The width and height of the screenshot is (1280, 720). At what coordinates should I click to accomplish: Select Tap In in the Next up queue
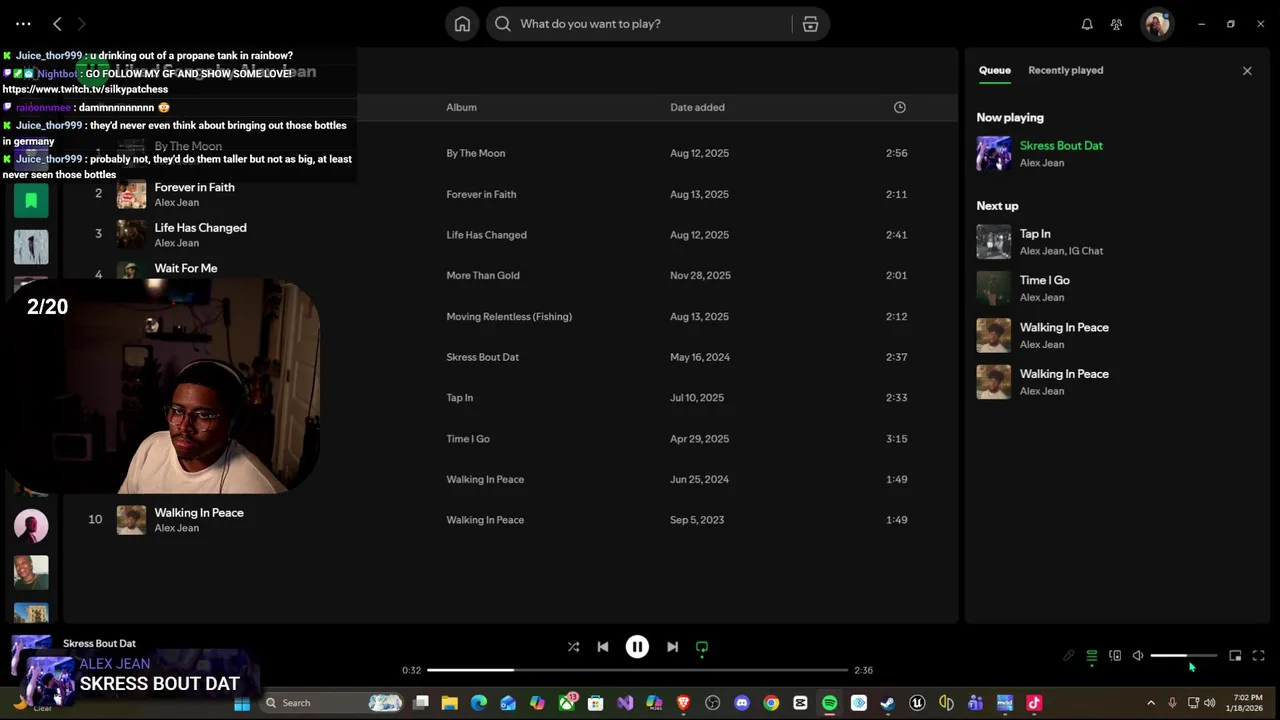1035,234
